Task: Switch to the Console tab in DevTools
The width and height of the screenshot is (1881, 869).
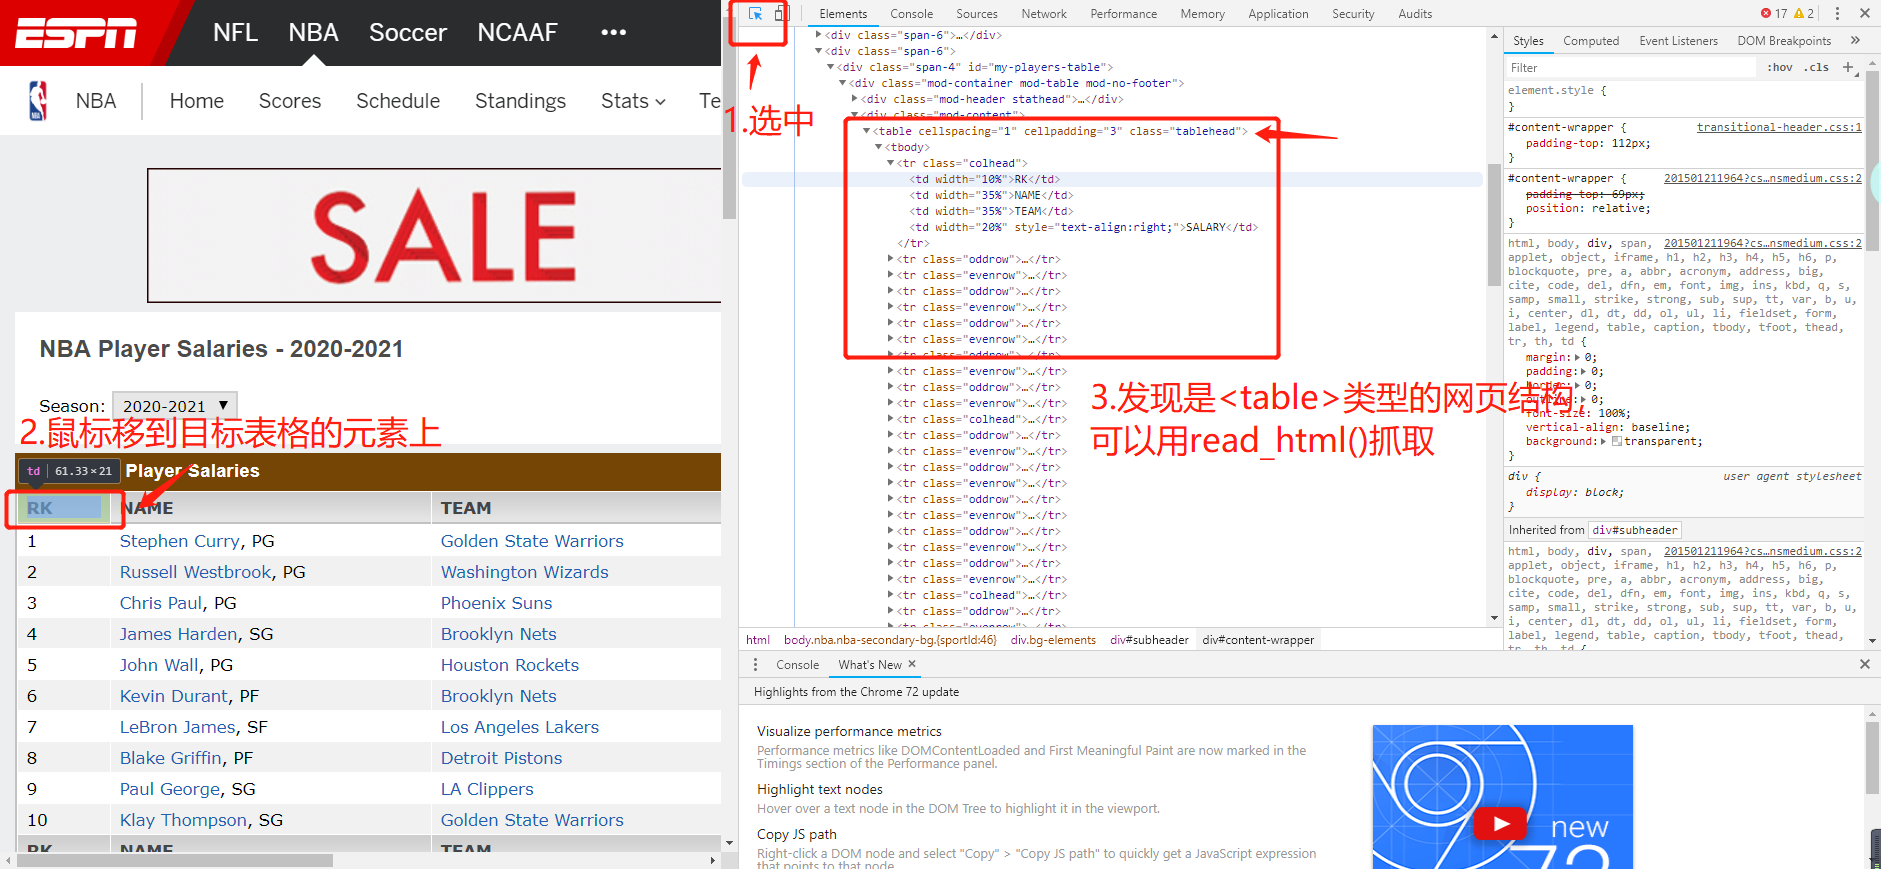Action: (911, 13)
